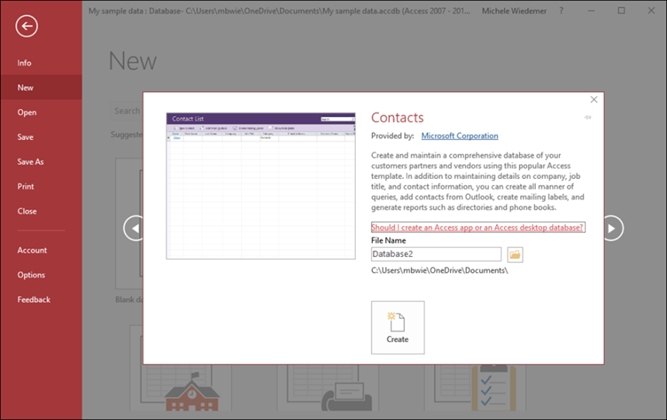Viewport: 667px width, 420px height.
Task: Pin the Contacts template to list
Action: pos(588,117)
